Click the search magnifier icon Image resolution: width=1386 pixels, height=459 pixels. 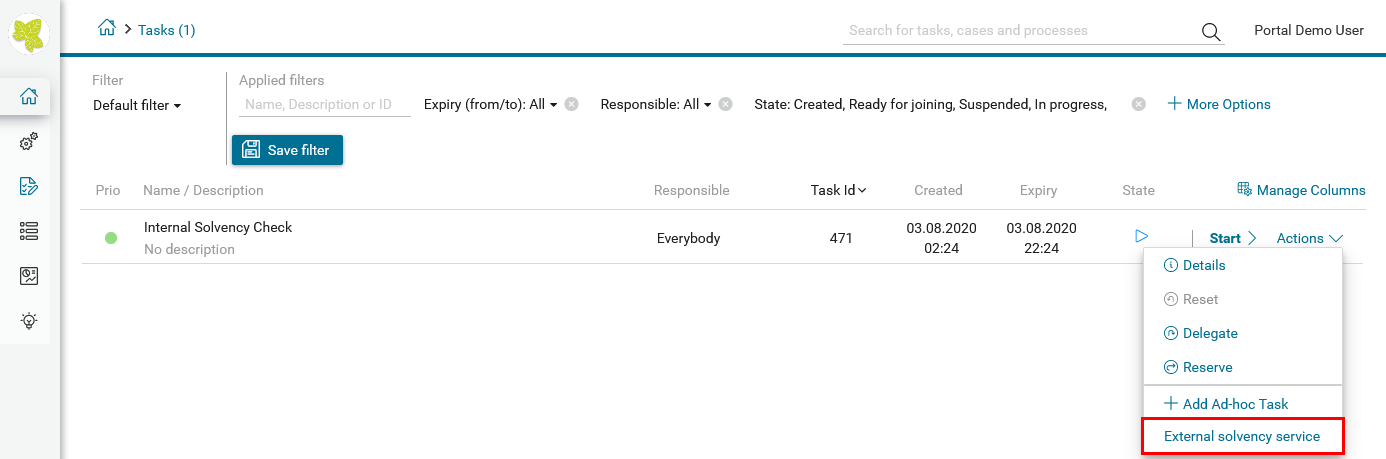pyautogui.click(x=1211, y=32)
